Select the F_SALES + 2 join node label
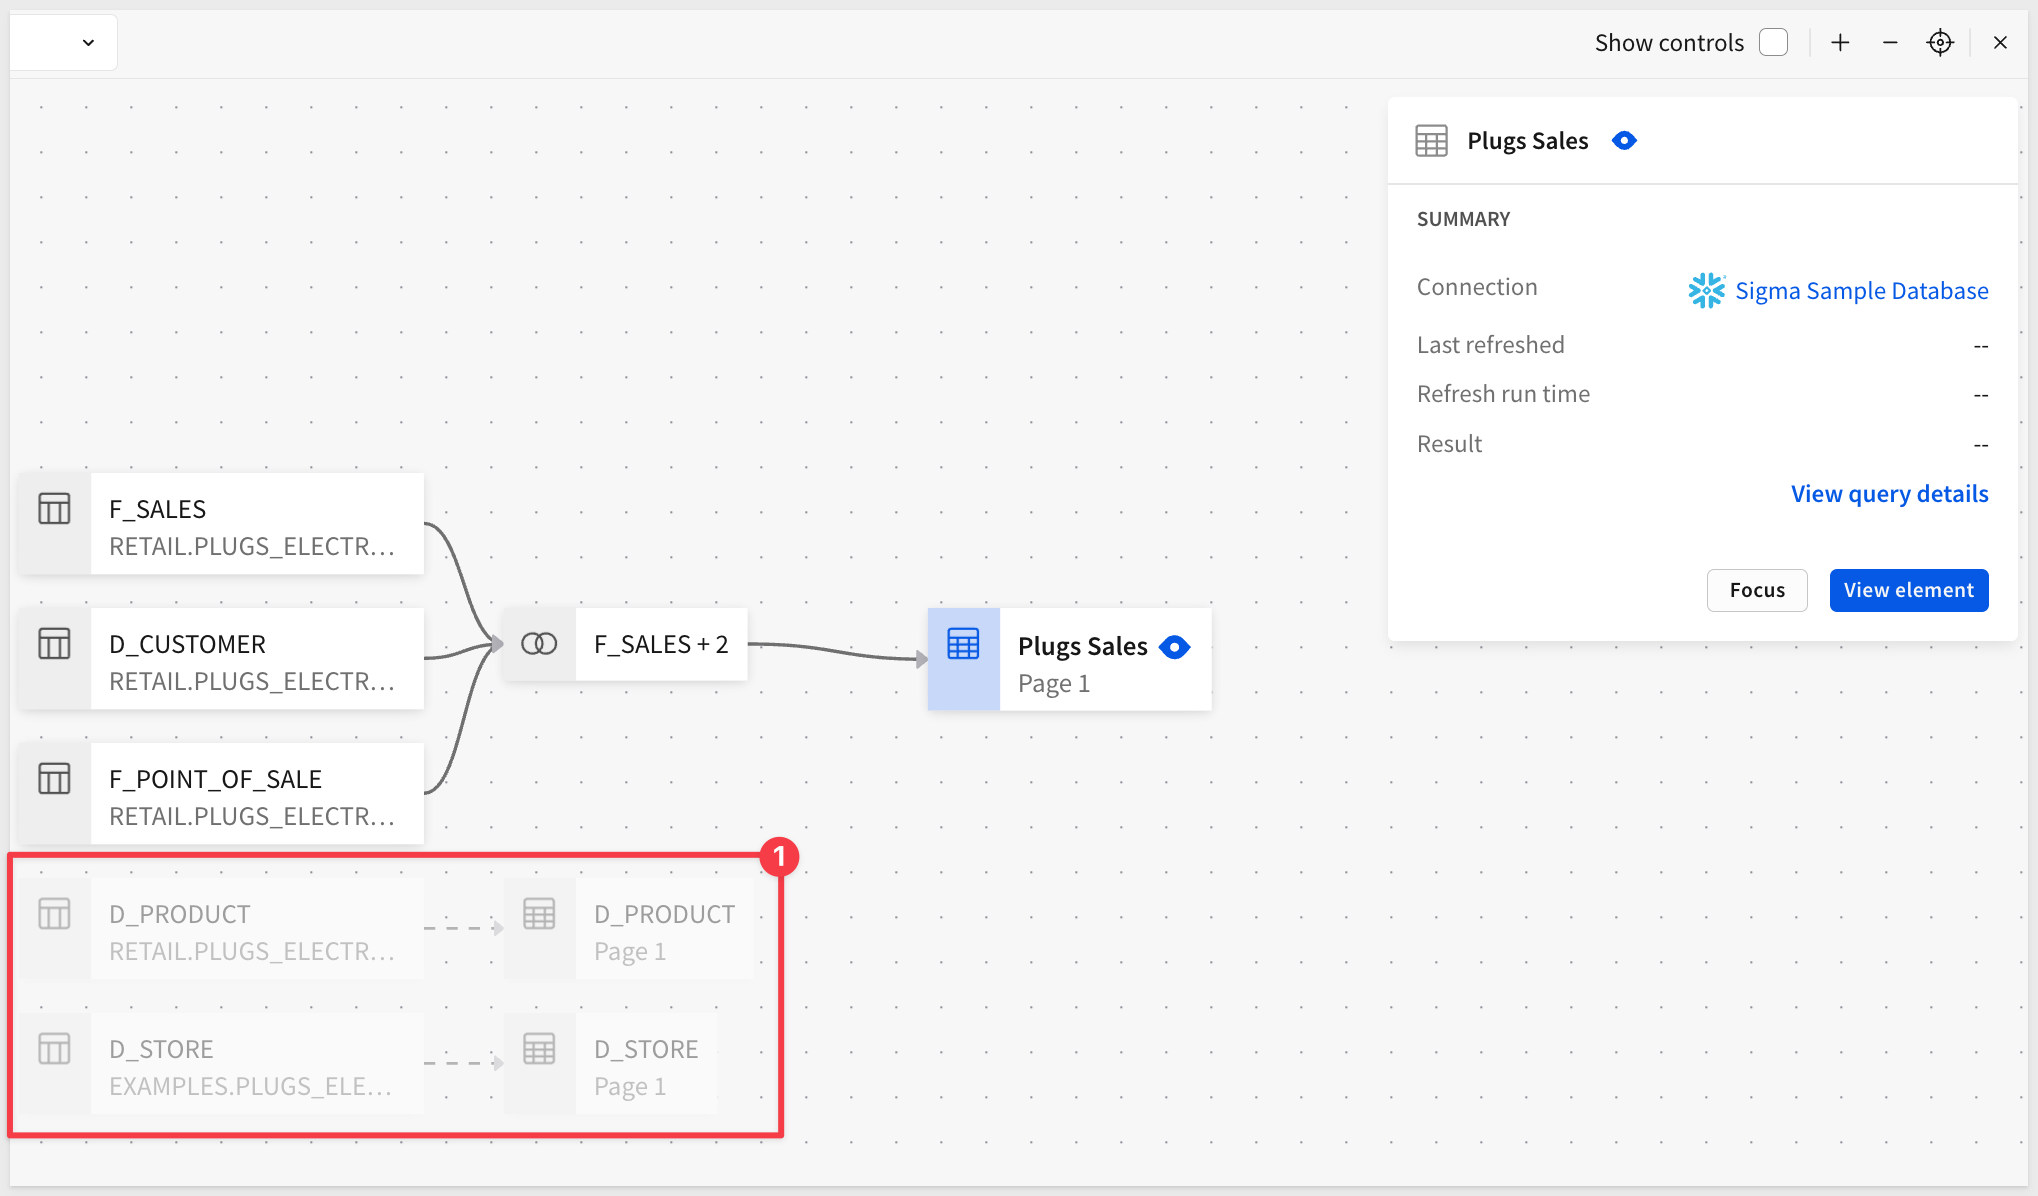The width and height of the screenshot is (2038, 1196). coord(661,644)
